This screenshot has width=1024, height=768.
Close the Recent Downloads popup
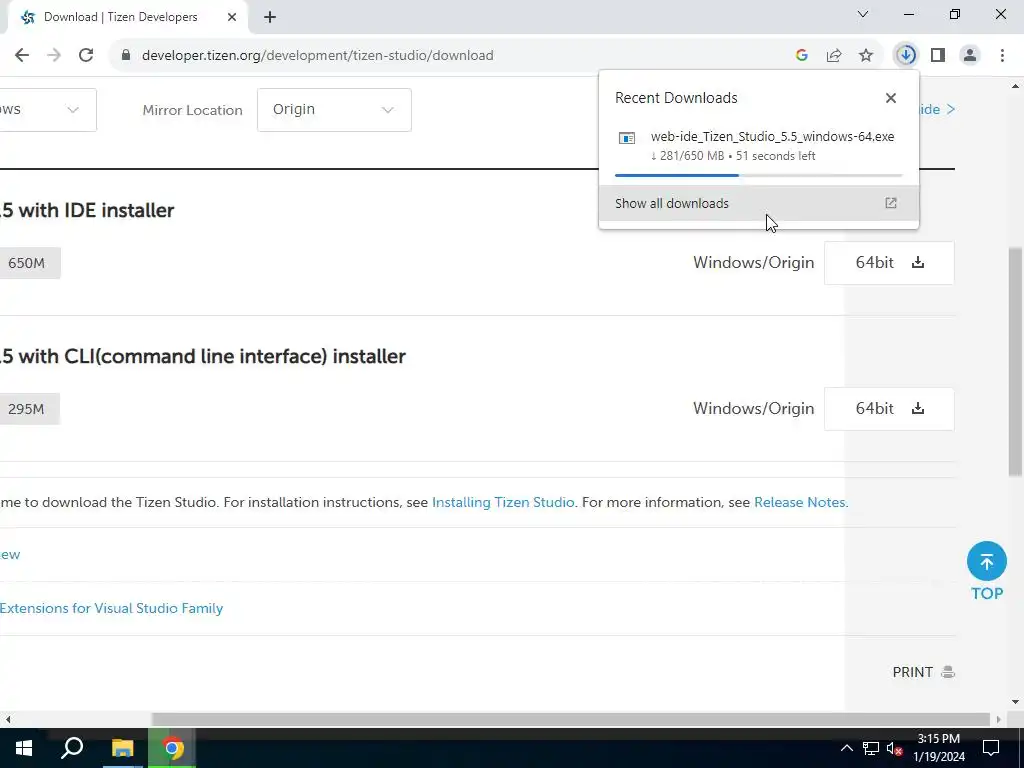pyautogui.click(x=891, y=98)
